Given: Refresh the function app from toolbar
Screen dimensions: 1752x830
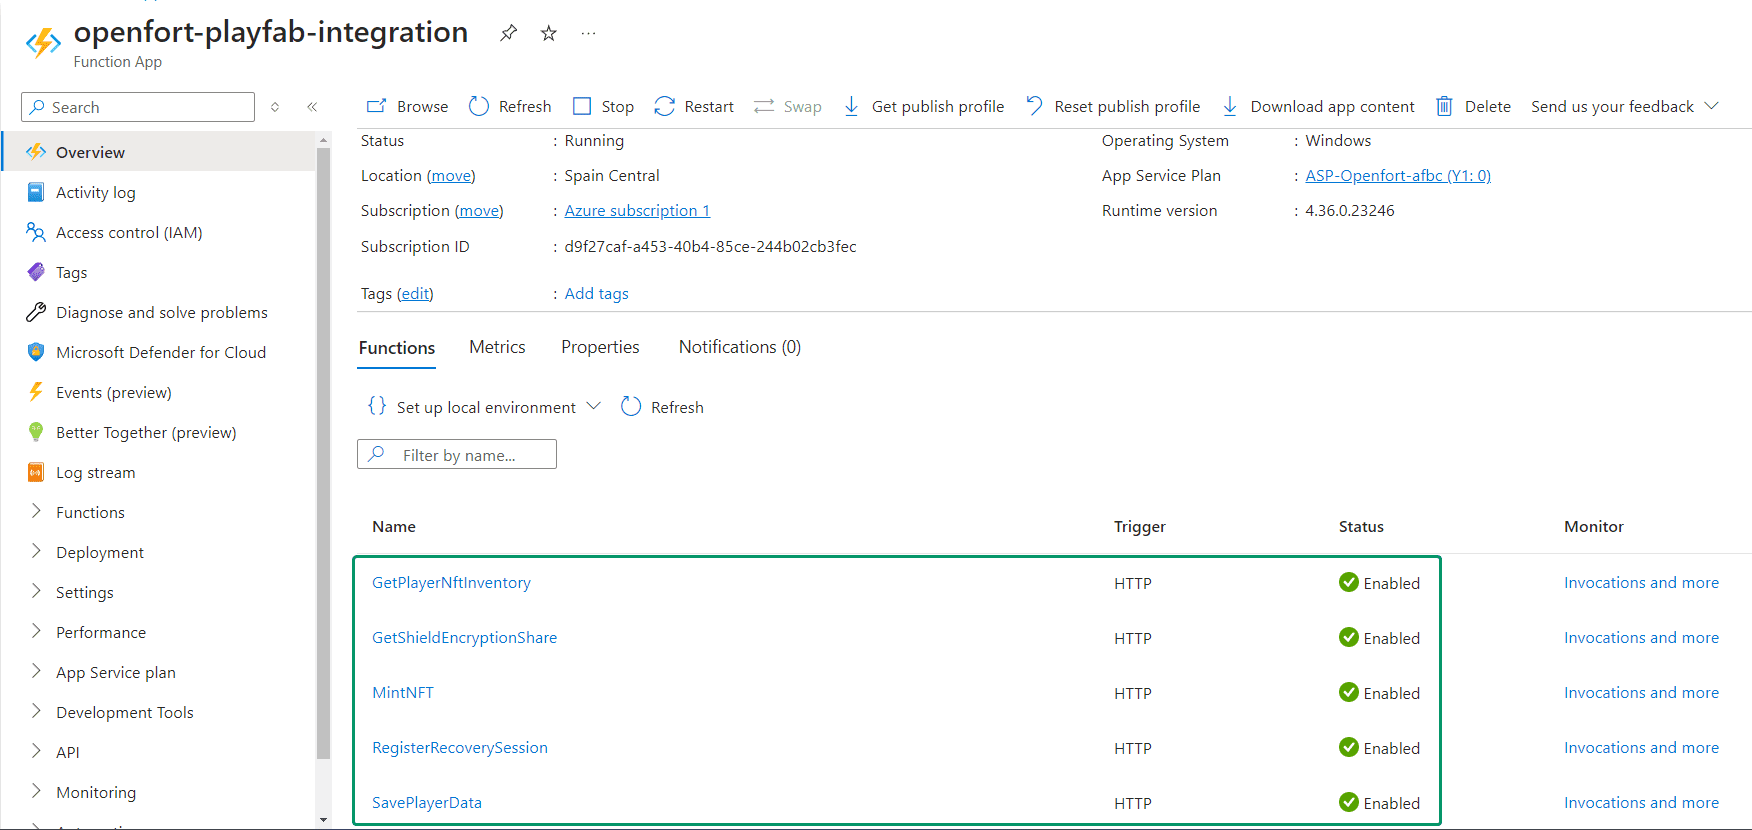Looking at the screenshot, I should (510, 106).
